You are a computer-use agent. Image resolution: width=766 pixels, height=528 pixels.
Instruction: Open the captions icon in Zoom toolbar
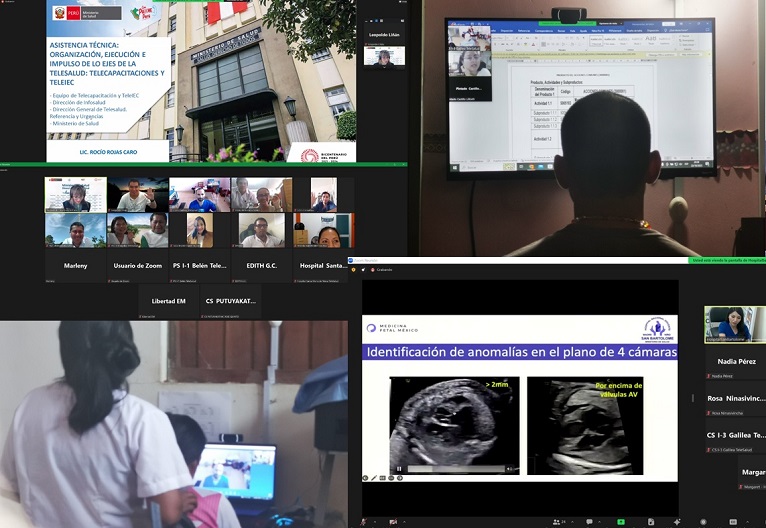point(733,522)
